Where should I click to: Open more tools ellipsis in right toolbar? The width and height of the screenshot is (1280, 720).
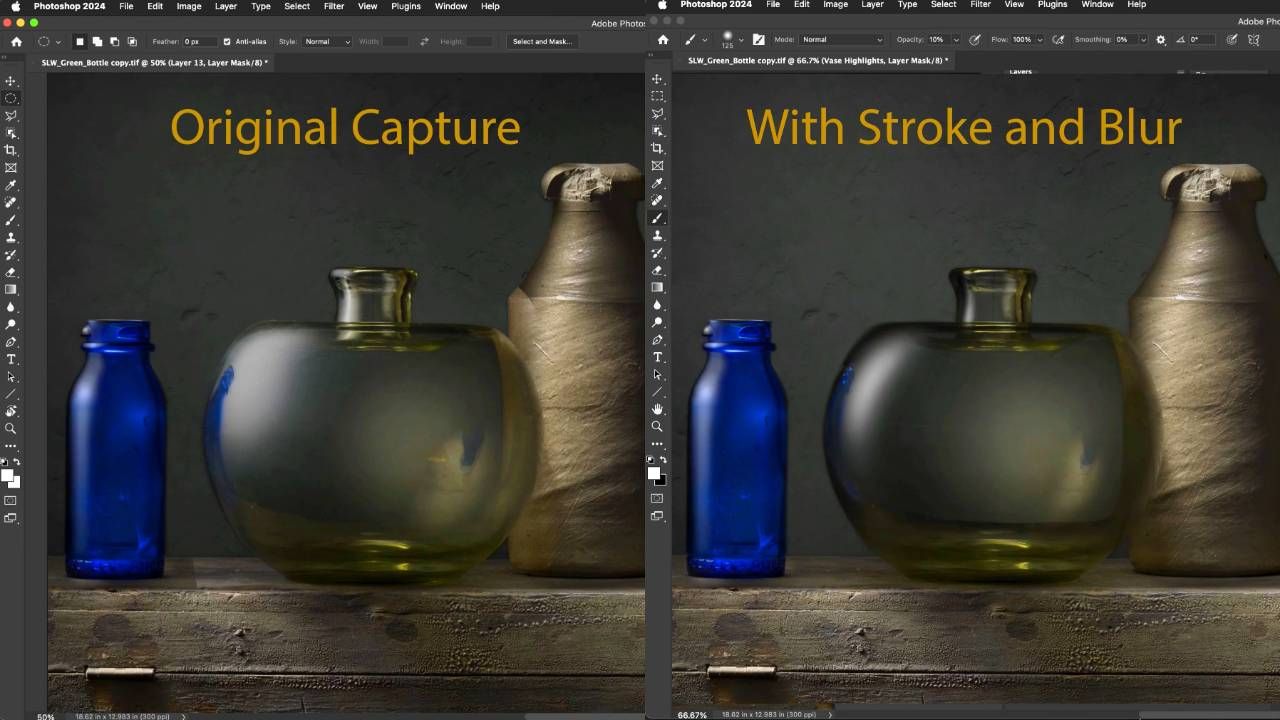click(x=657, y=444)
